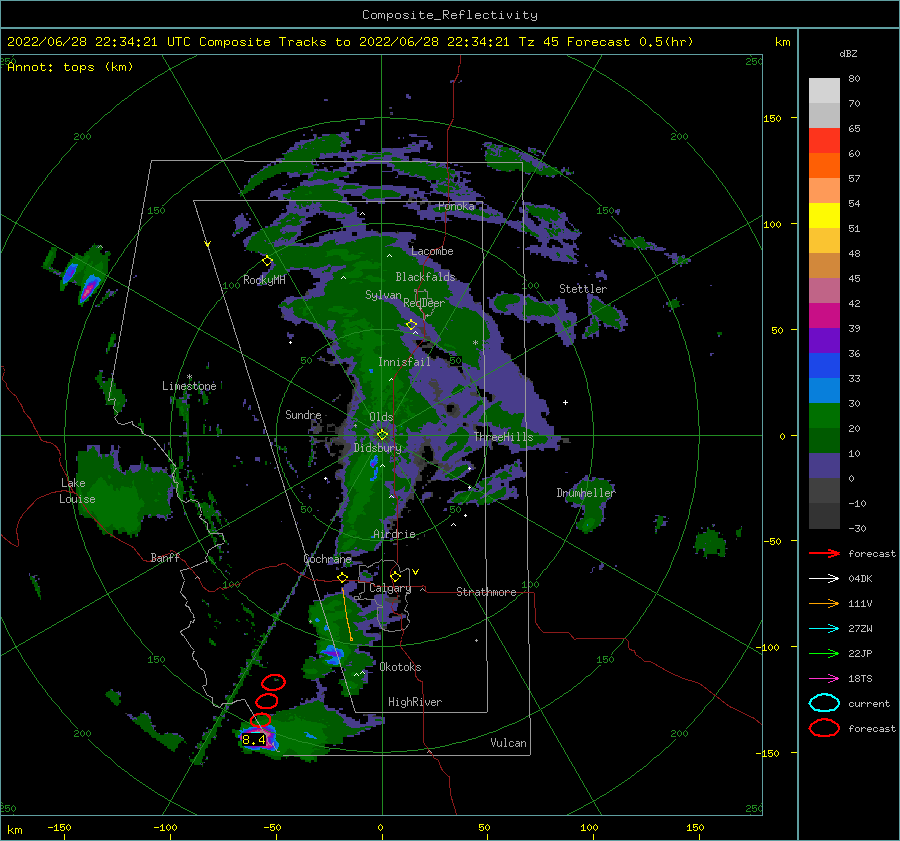Click the Banff city label
Viewport: 900px width, 841px height.
click(x=165, y=557)
